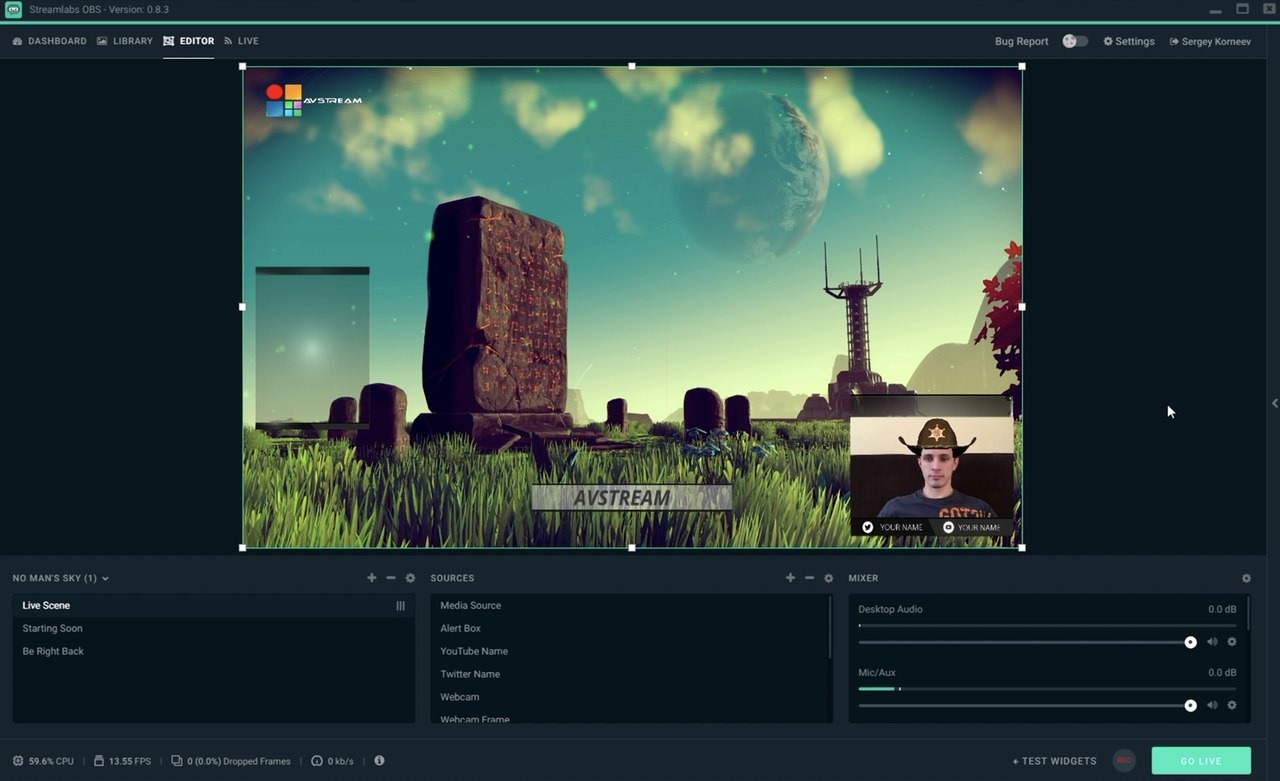Click the Sergey Korneev logout button
This screenshot has width=1280, height=781.
(x=1210, y=41)
